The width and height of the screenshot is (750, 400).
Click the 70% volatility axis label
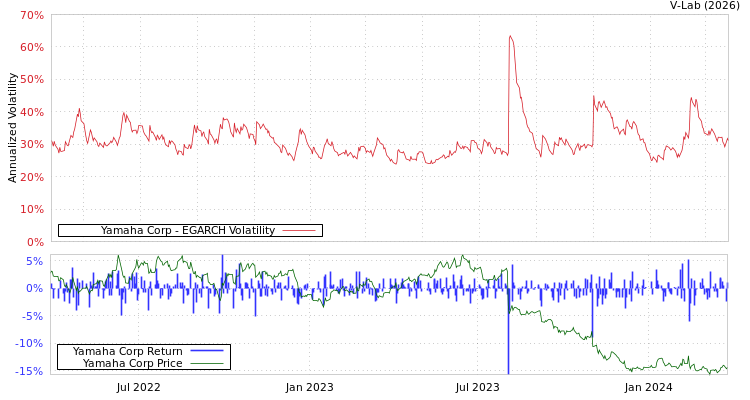pos(32,16)
